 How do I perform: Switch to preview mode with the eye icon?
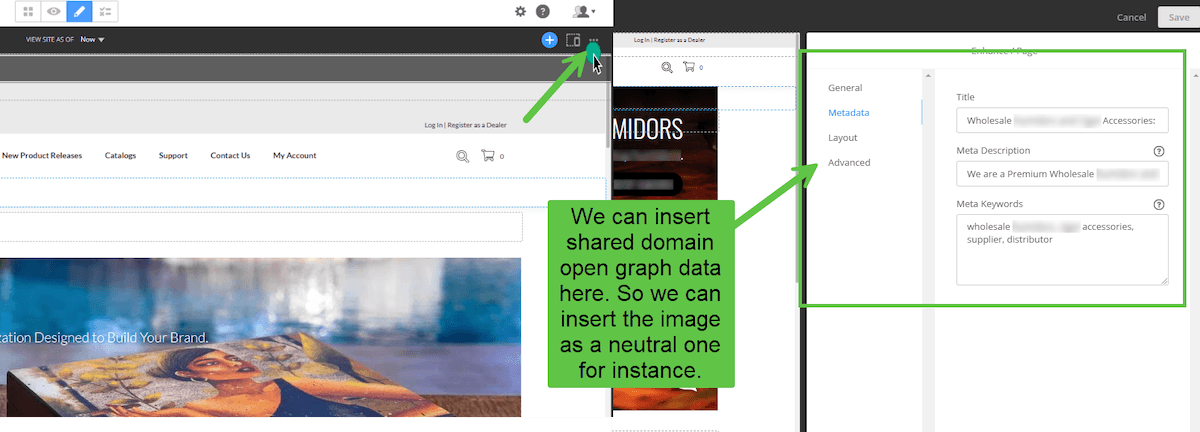coord(54,12)
